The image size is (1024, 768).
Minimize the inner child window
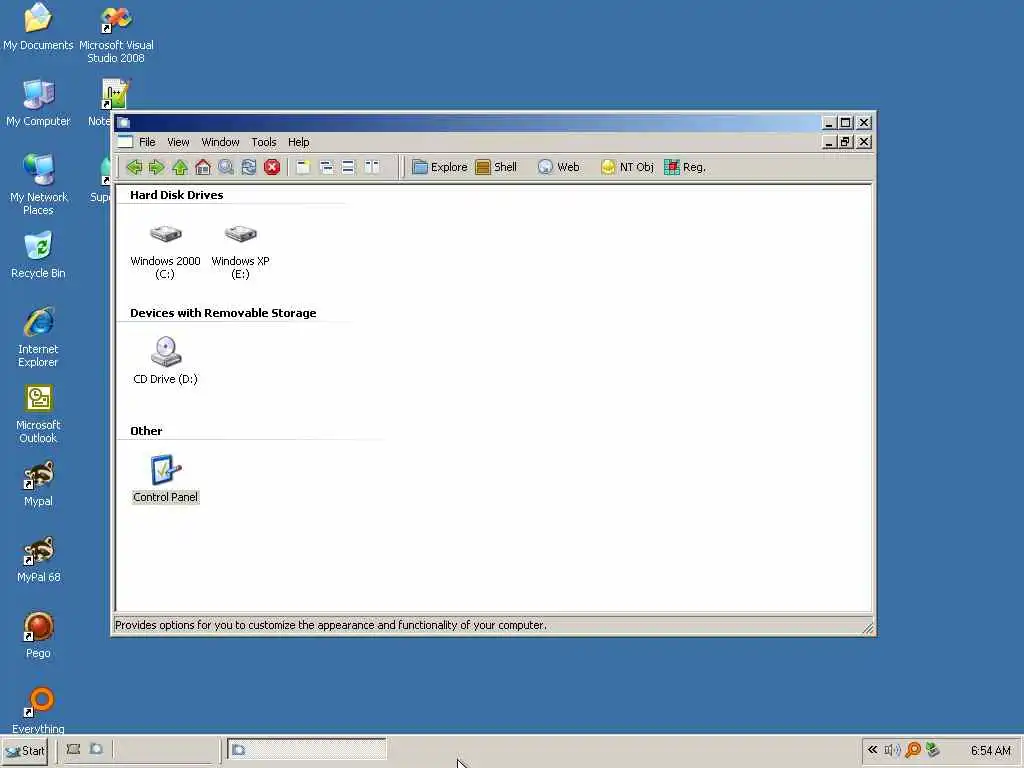829,142
